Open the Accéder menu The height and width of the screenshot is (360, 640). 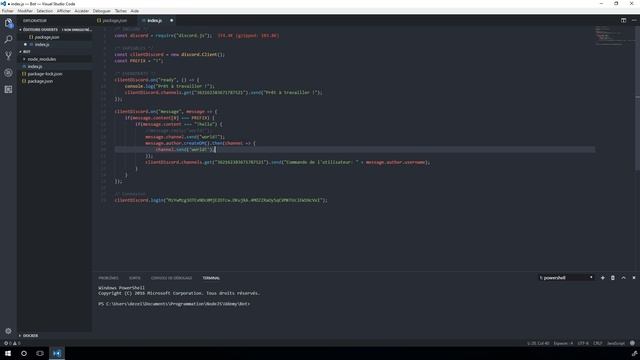[82, 11]
